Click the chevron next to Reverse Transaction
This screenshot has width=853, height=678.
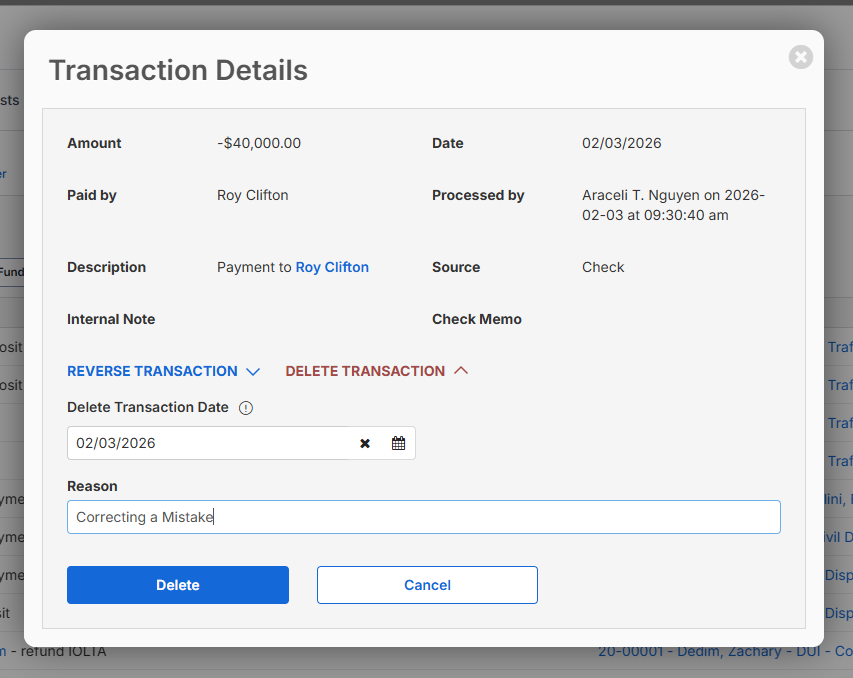253,372
